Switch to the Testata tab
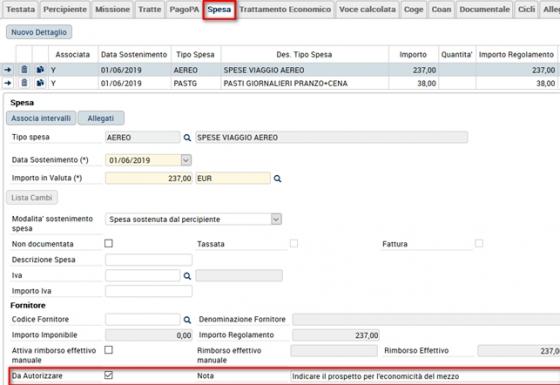Image resolution: width=560 pixels, height=385 pixels. pyautogui.click(x=21, y=10)
